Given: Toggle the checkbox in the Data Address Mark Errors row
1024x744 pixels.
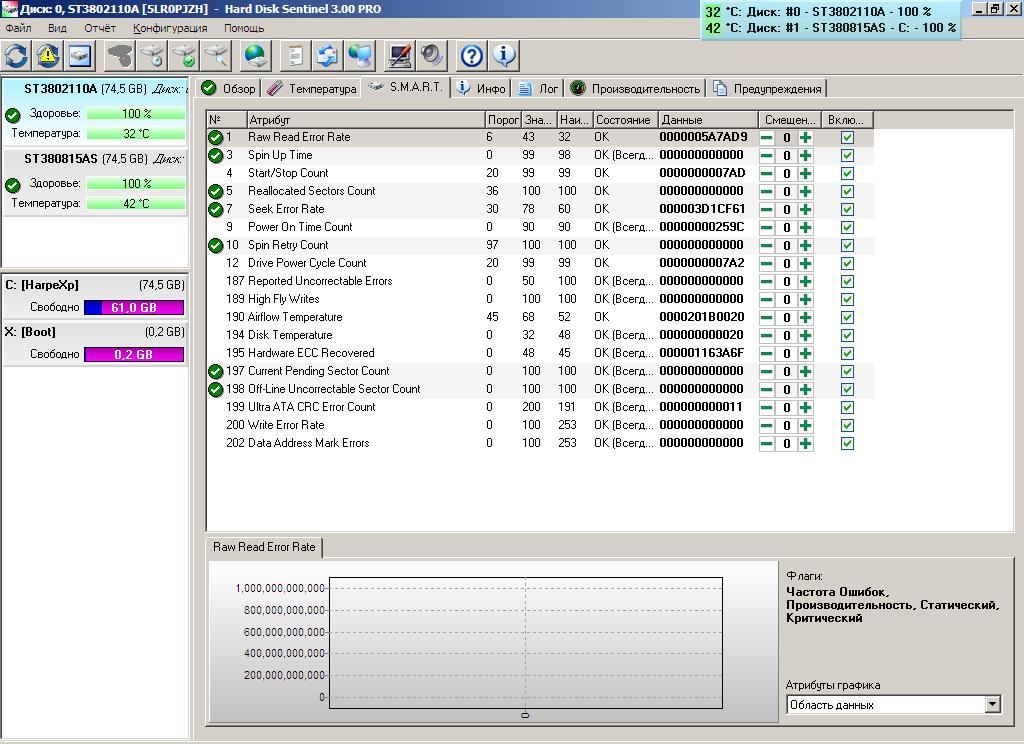Looking at the screenshot, I should click(x=847, y=444).
